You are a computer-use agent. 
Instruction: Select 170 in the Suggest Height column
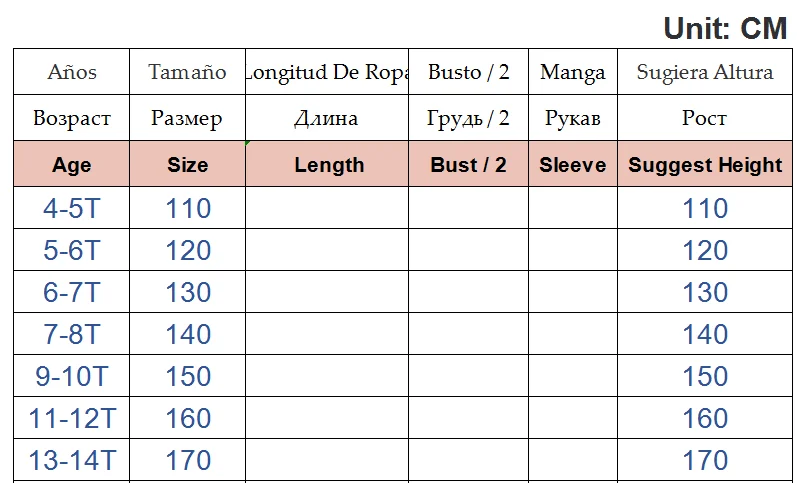pyautogui.click(x=705, y=460)
